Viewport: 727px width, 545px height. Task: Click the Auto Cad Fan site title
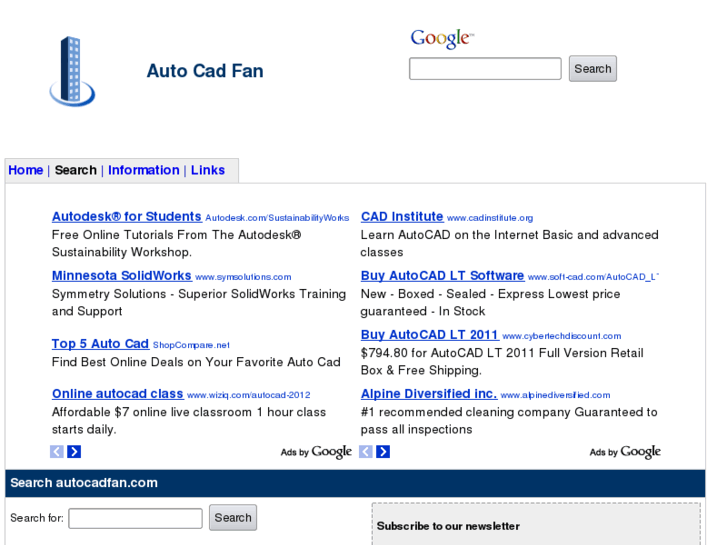click(x=205, y=71)
